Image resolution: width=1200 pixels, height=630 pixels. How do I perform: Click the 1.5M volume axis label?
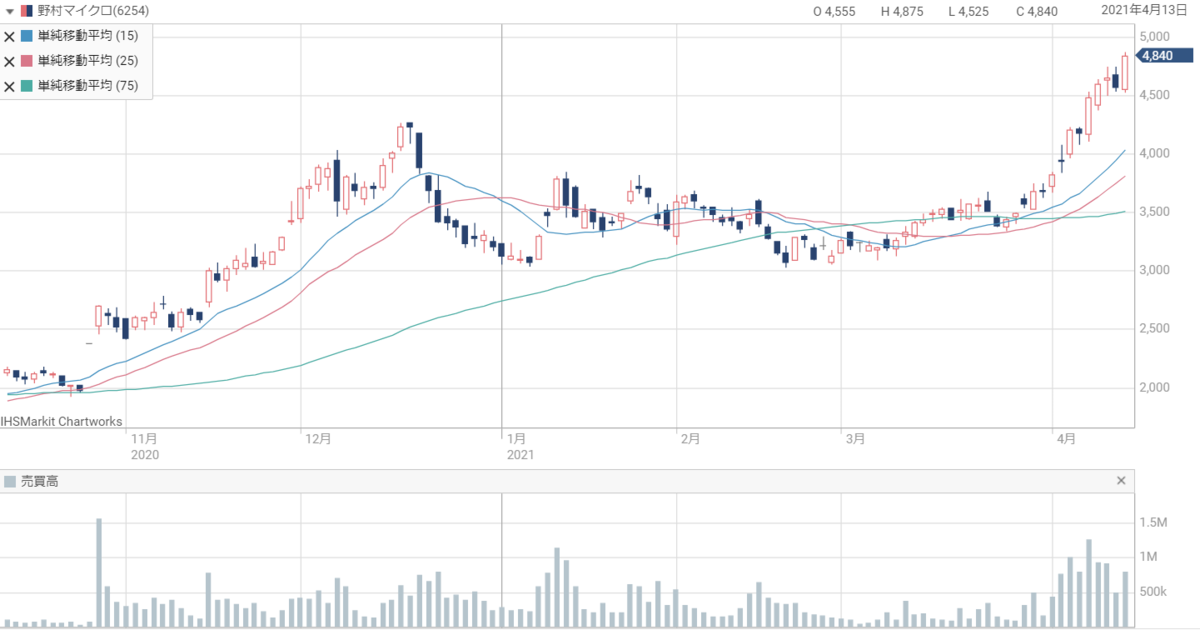click(1155, 522)
